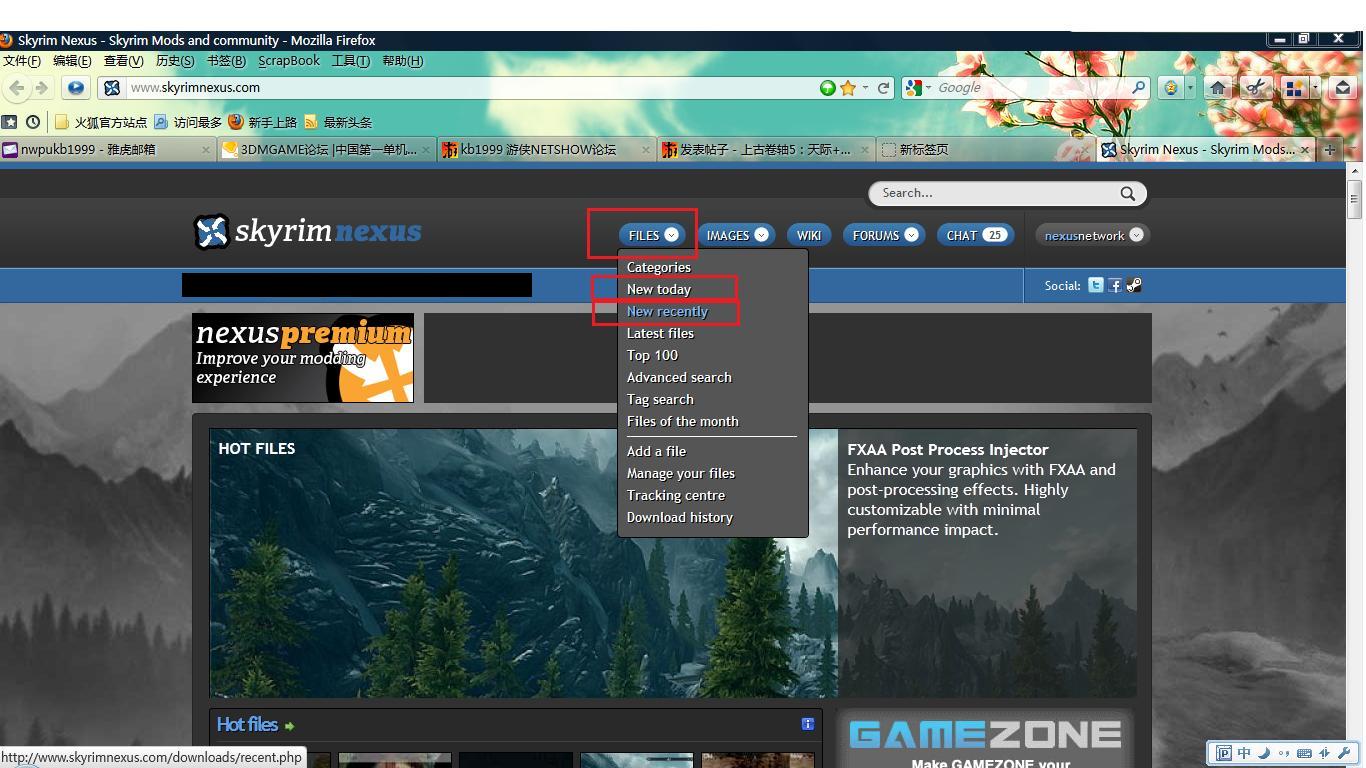The image size is (1366, 768).
Task: Reload the page with the refresh icon
Action: [x=884, y=88]
